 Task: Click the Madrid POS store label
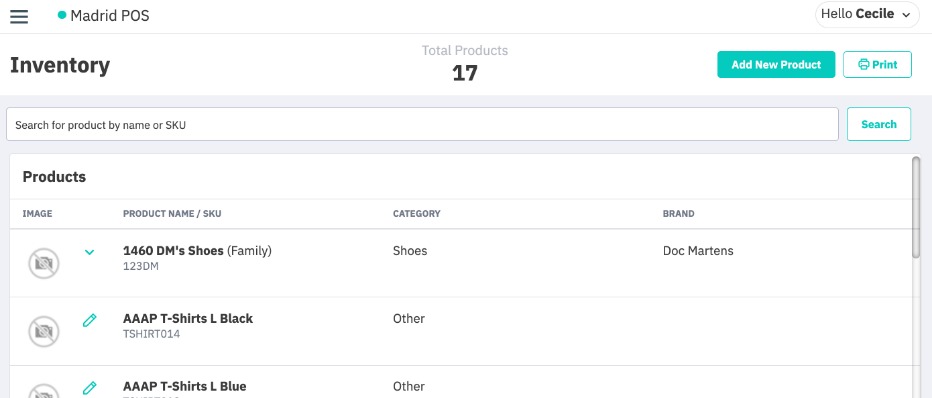[110, 16]
